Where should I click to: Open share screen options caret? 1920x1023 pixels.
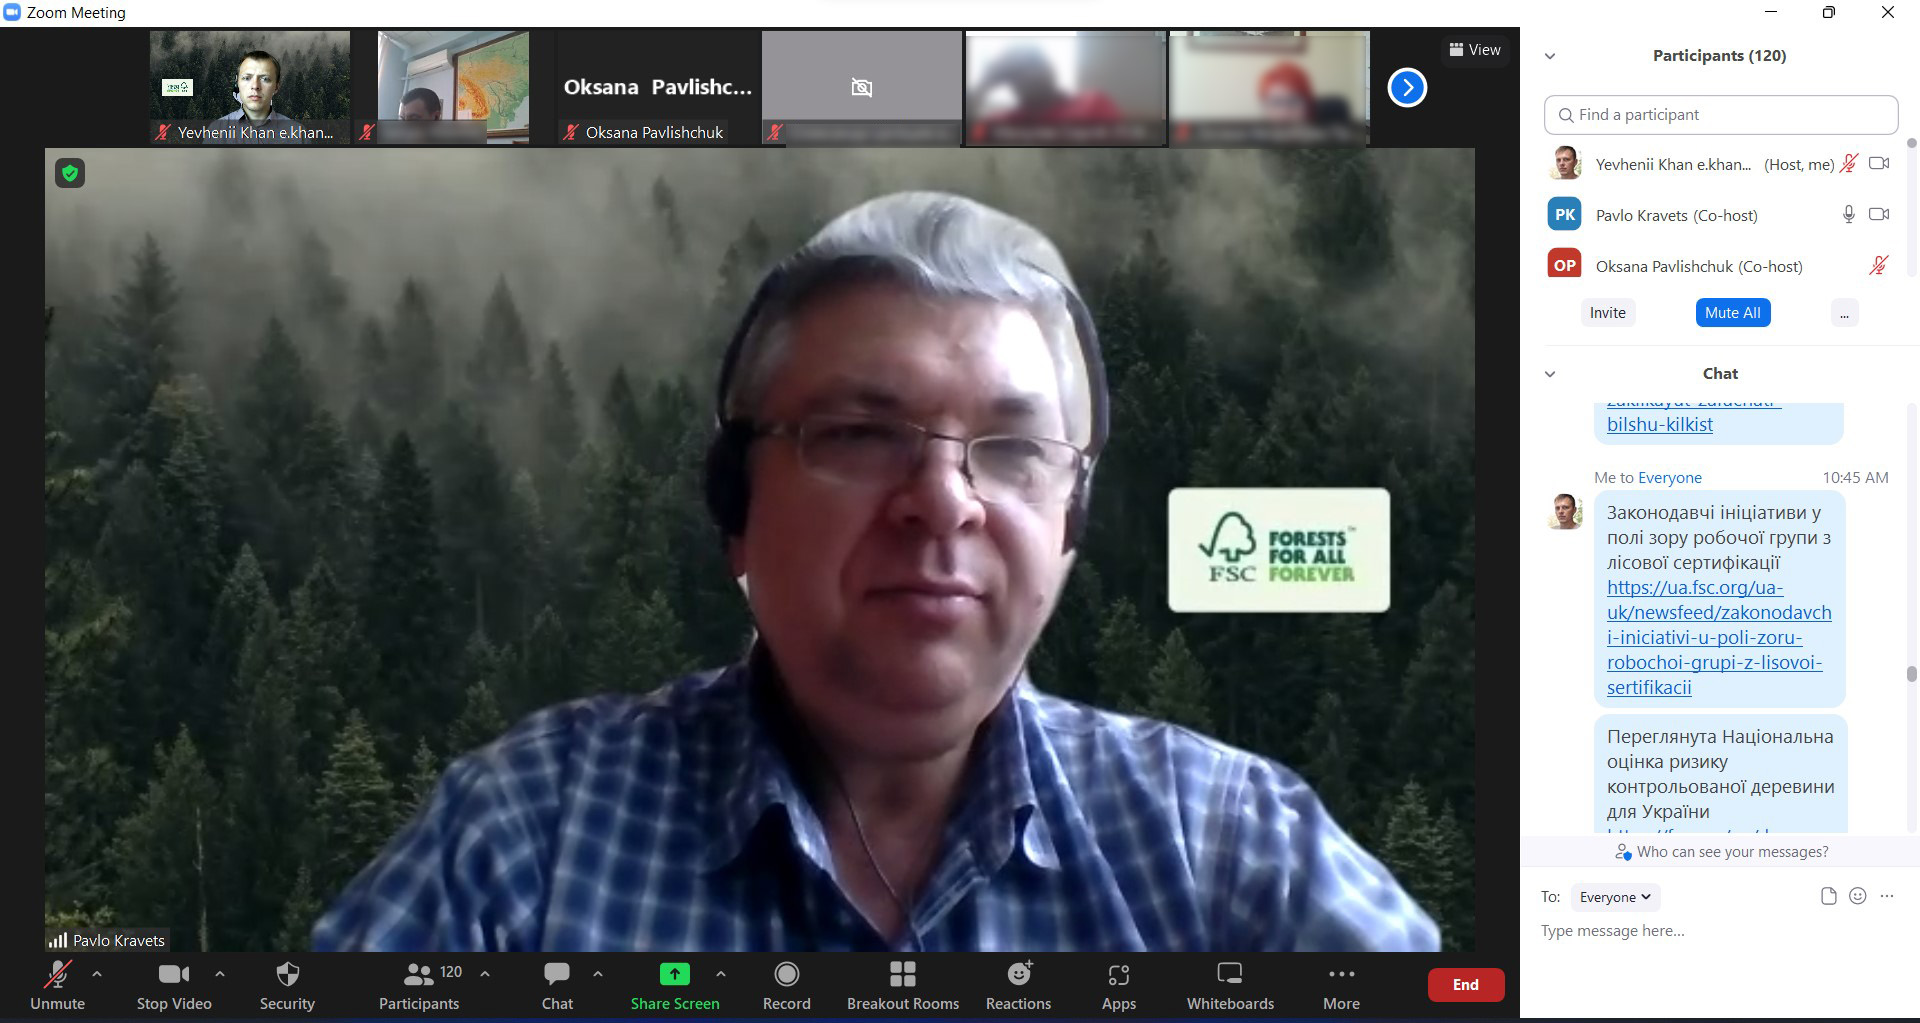tap(721, 973)
